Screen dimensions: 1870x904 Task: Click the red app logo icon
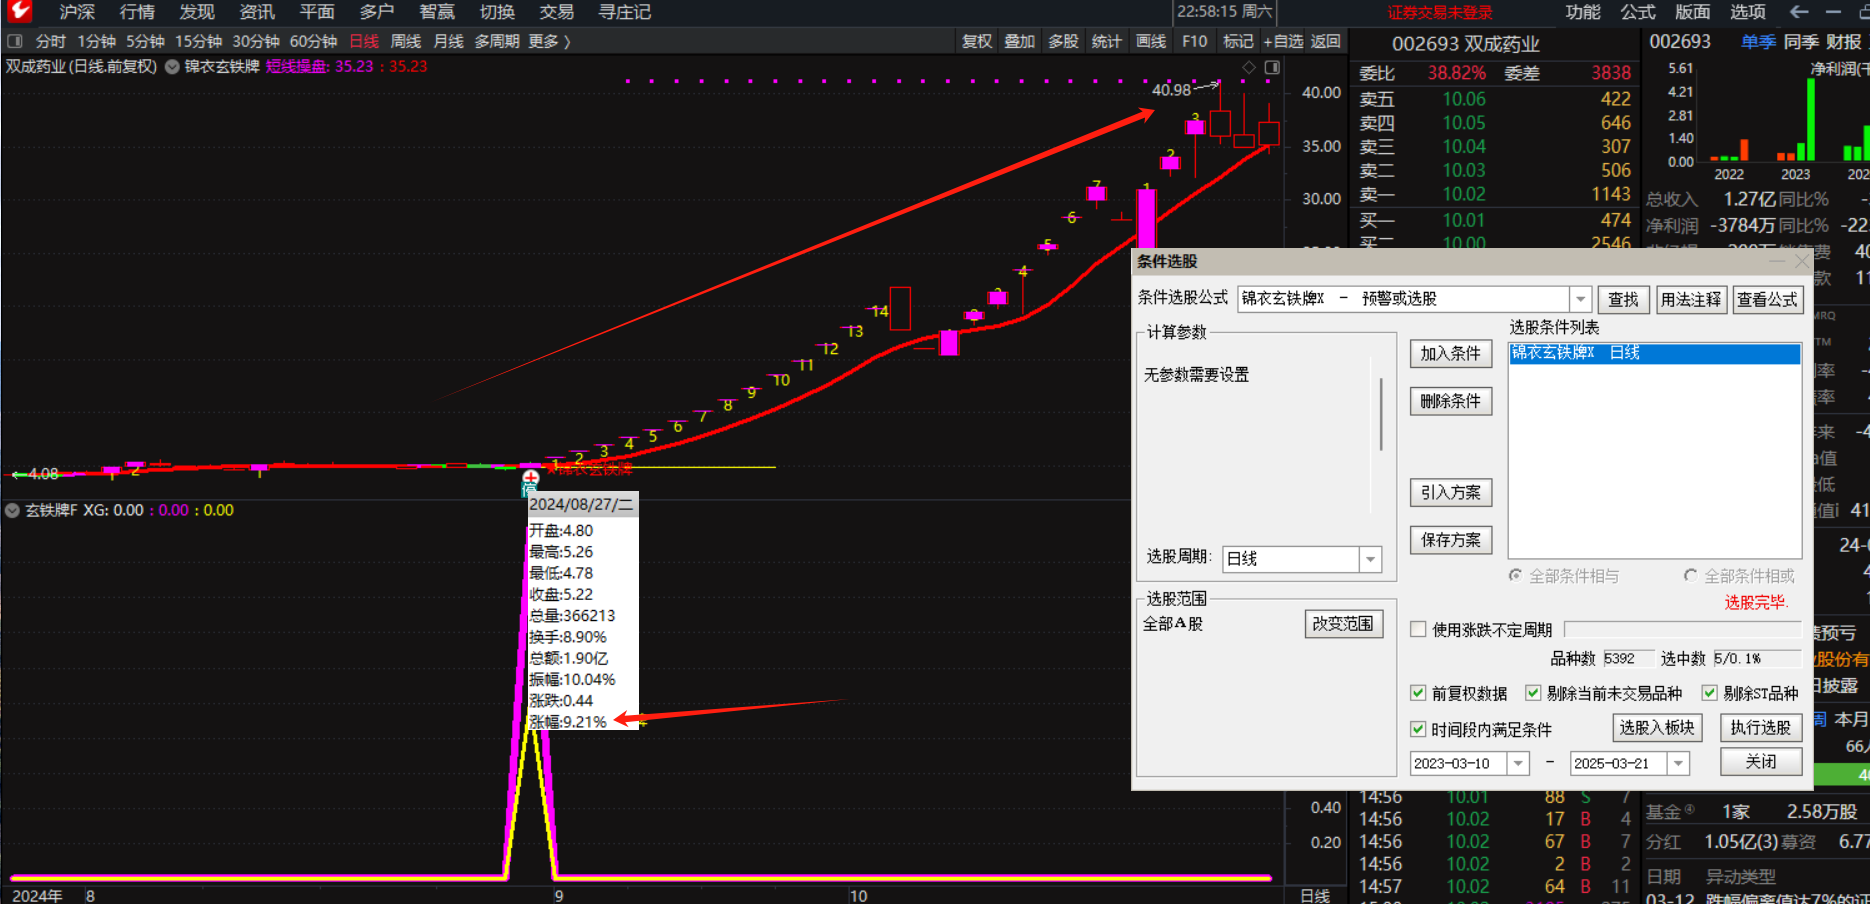click(19, 12)
